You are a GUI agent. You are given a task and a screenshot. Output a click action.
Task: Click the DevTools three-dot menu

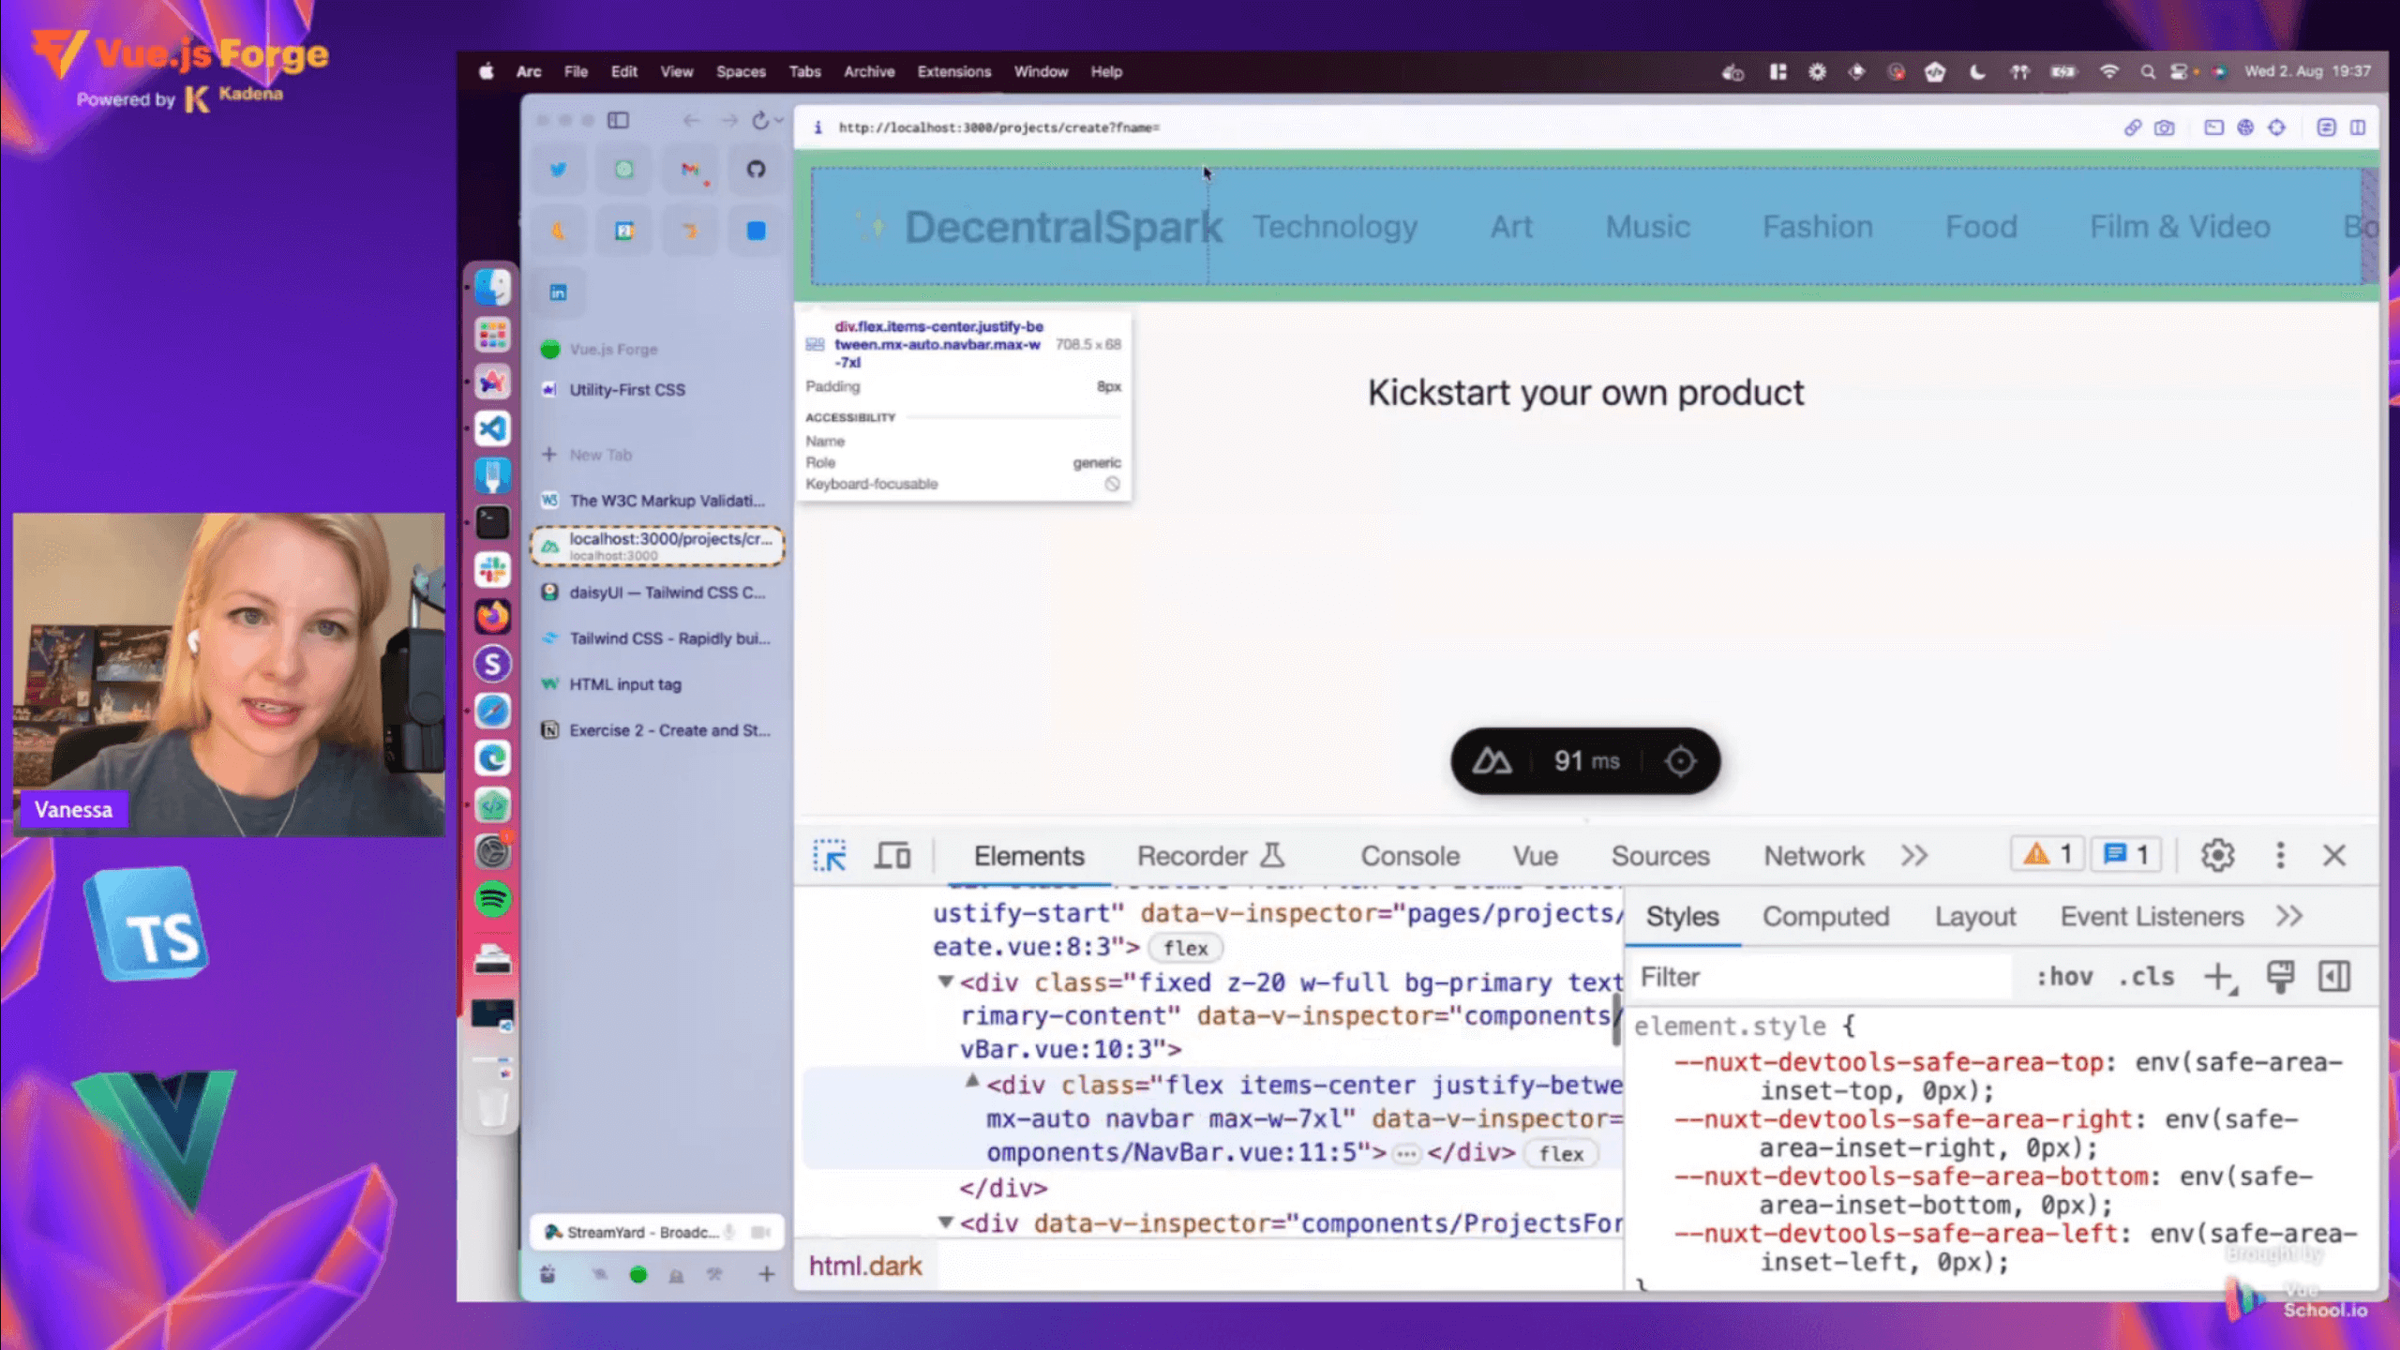(2280, 856)
